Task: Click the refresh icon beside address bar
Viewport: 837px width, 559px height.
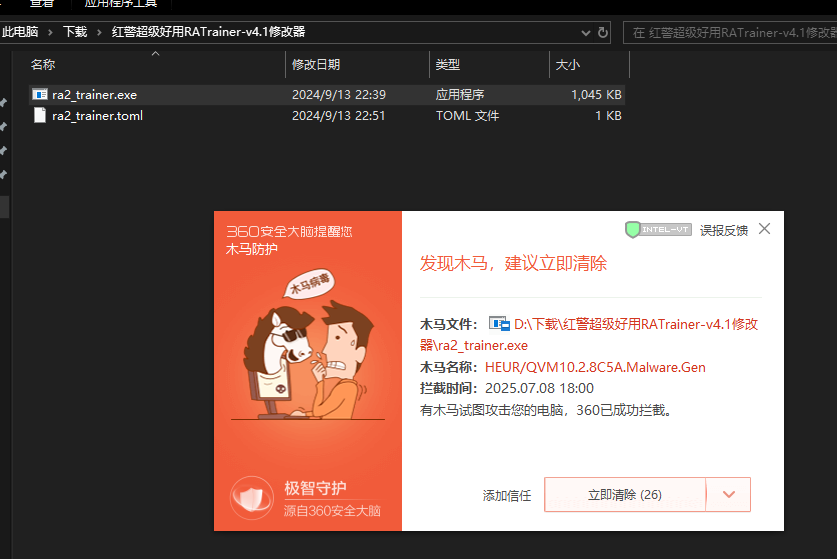Action: [603, 32]
